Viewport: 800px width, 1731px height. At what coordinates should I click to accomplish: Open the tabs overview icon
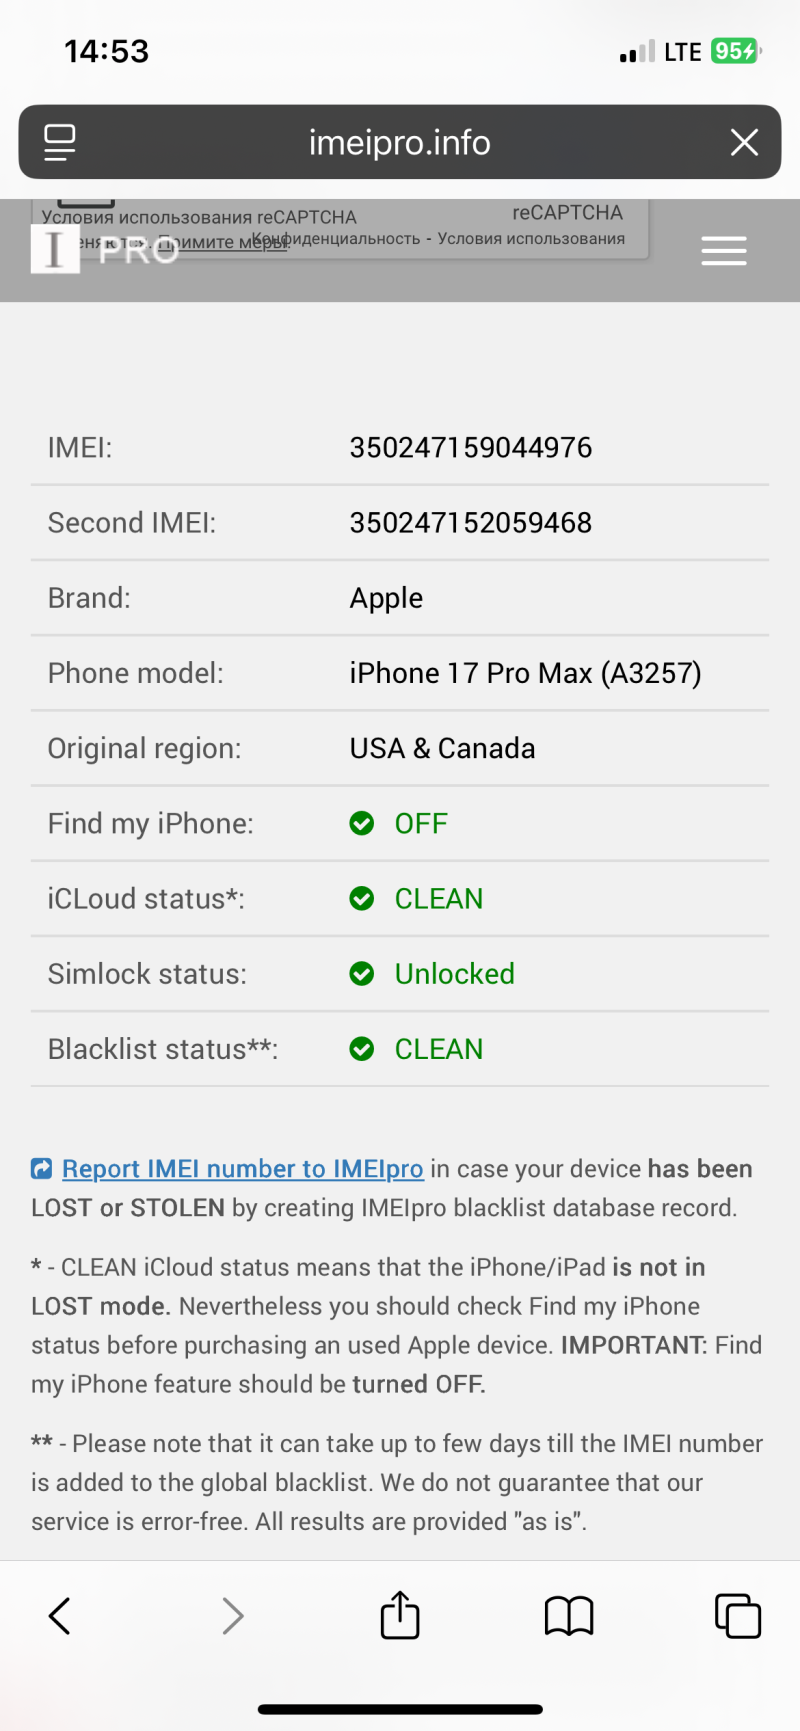pos(738,1615)
